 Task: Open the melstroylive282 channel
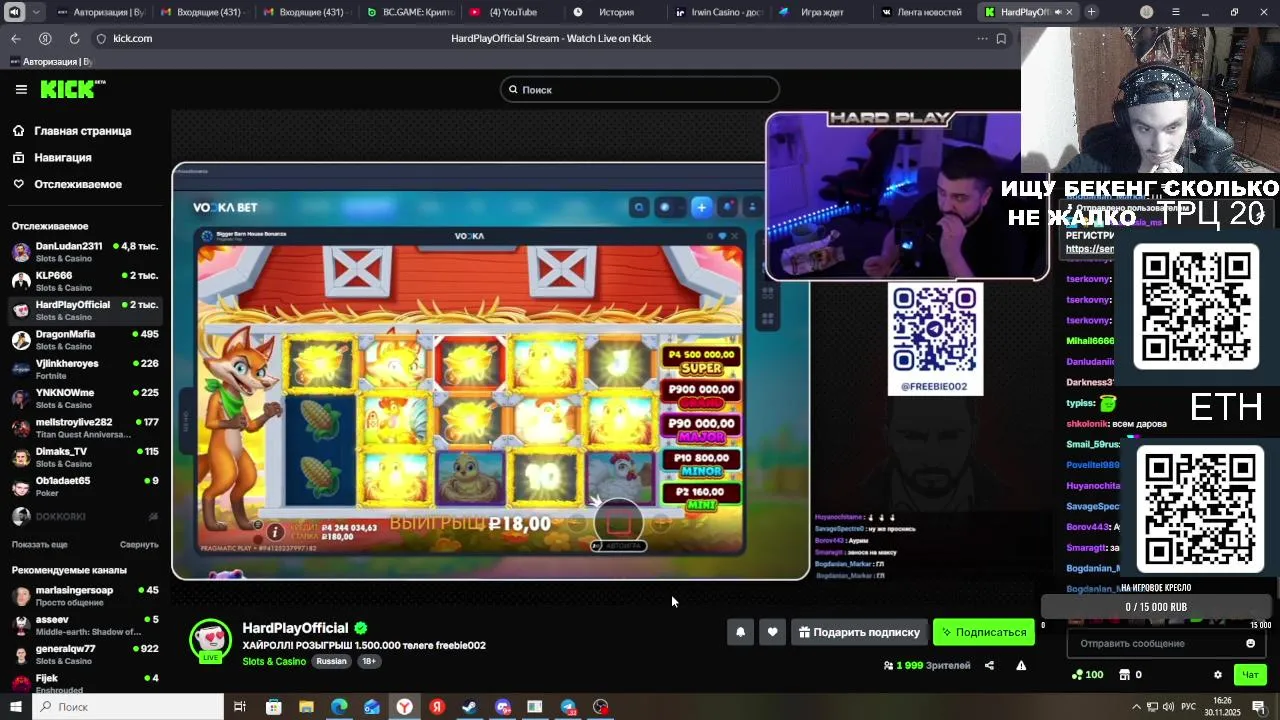pos(84,428)
